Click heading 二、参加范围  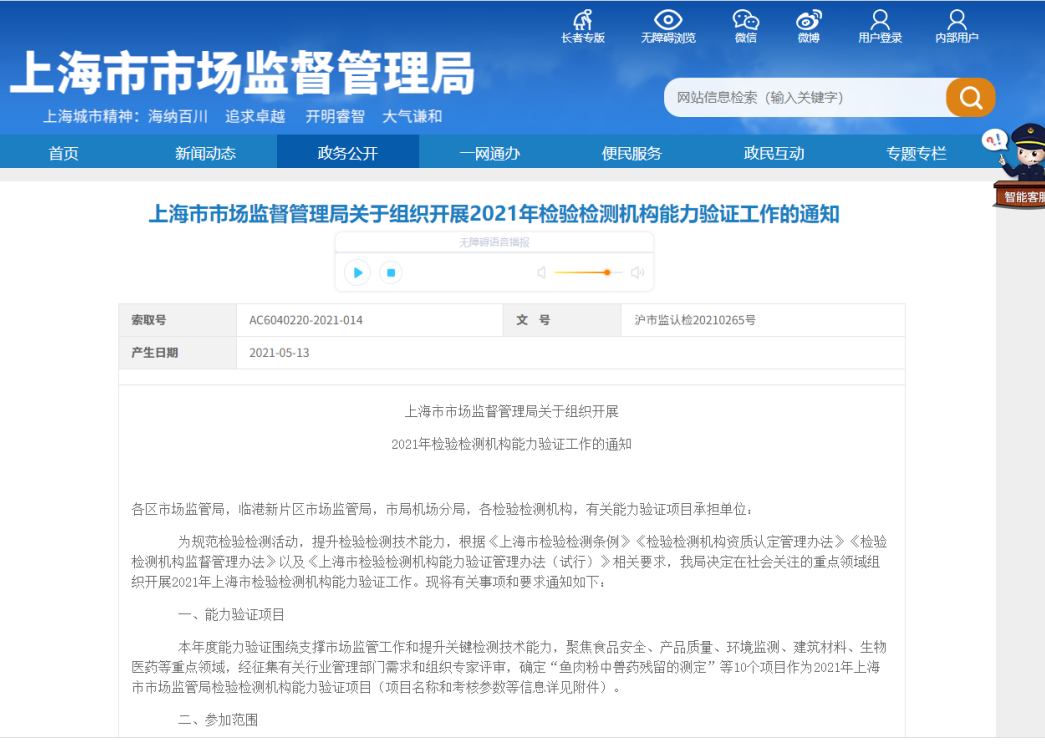218,720
